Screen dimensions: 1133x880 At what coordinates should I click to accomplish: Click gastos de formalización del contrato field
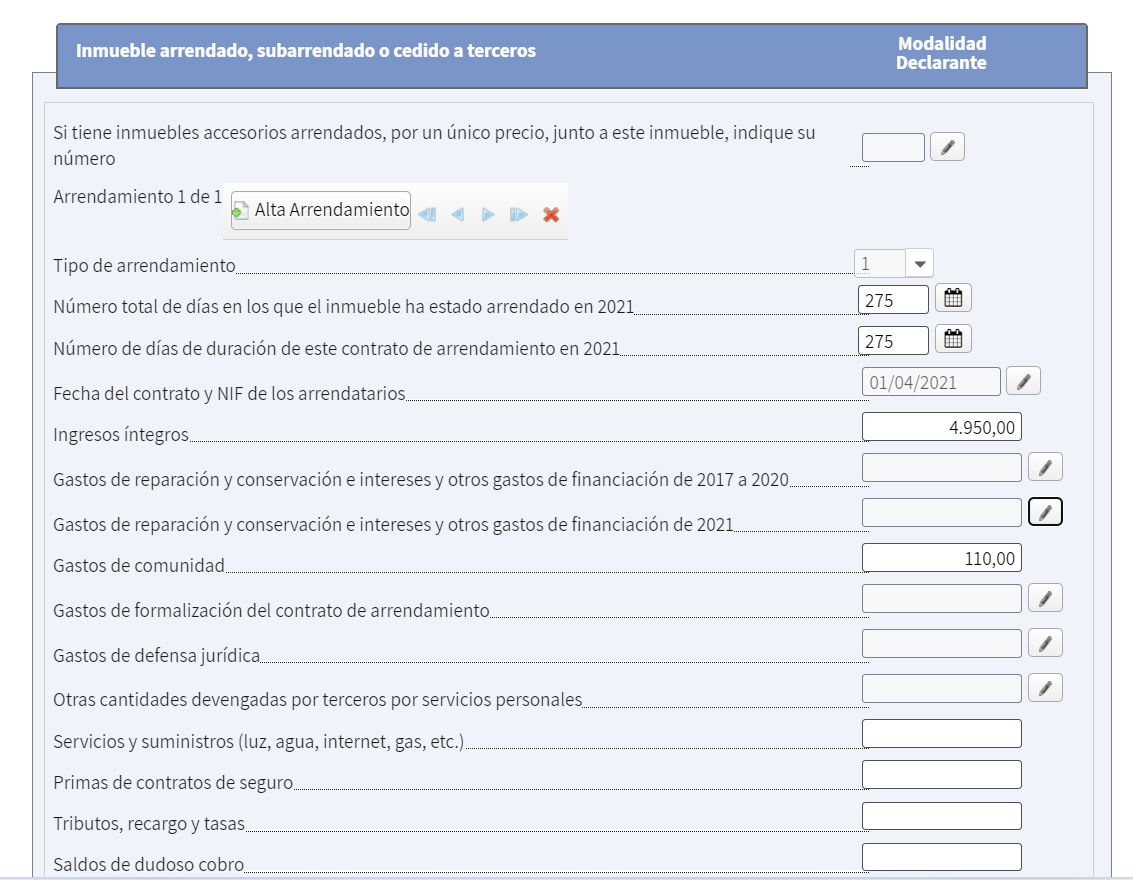(942, 598)
